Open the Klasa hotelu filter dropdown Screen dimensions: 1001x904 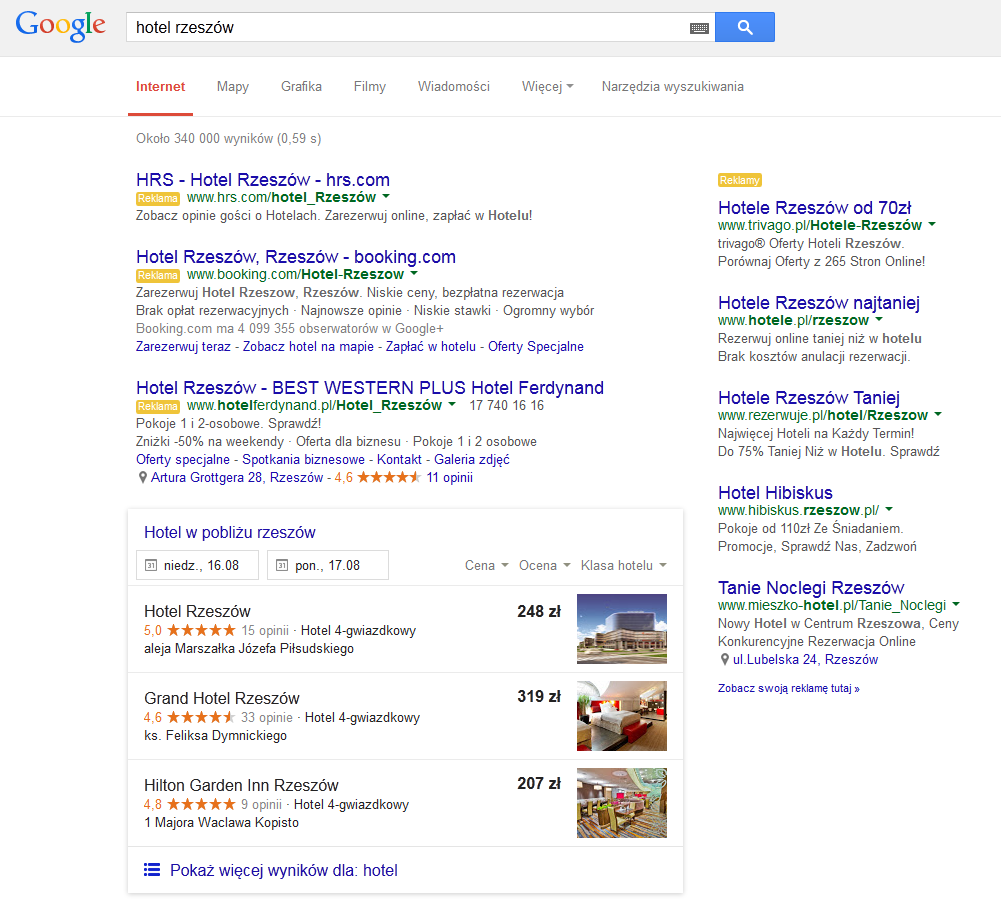(x=624, y=565)
